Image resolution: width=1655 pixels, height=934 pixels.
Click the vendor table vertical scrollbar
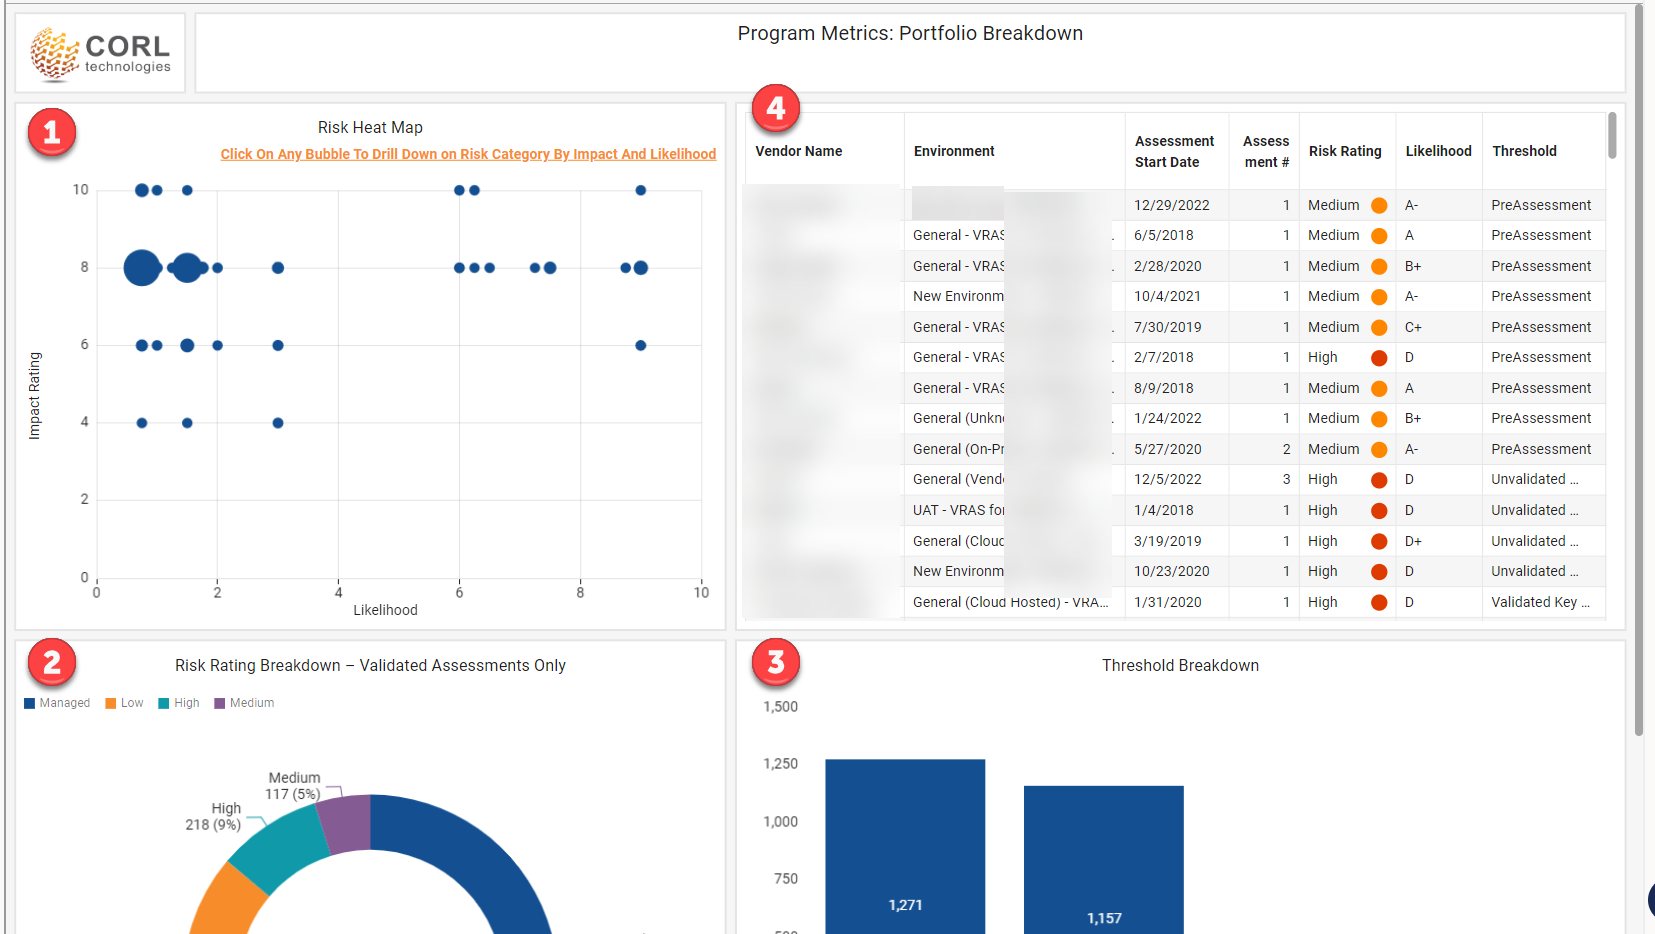pos(1612,136)
